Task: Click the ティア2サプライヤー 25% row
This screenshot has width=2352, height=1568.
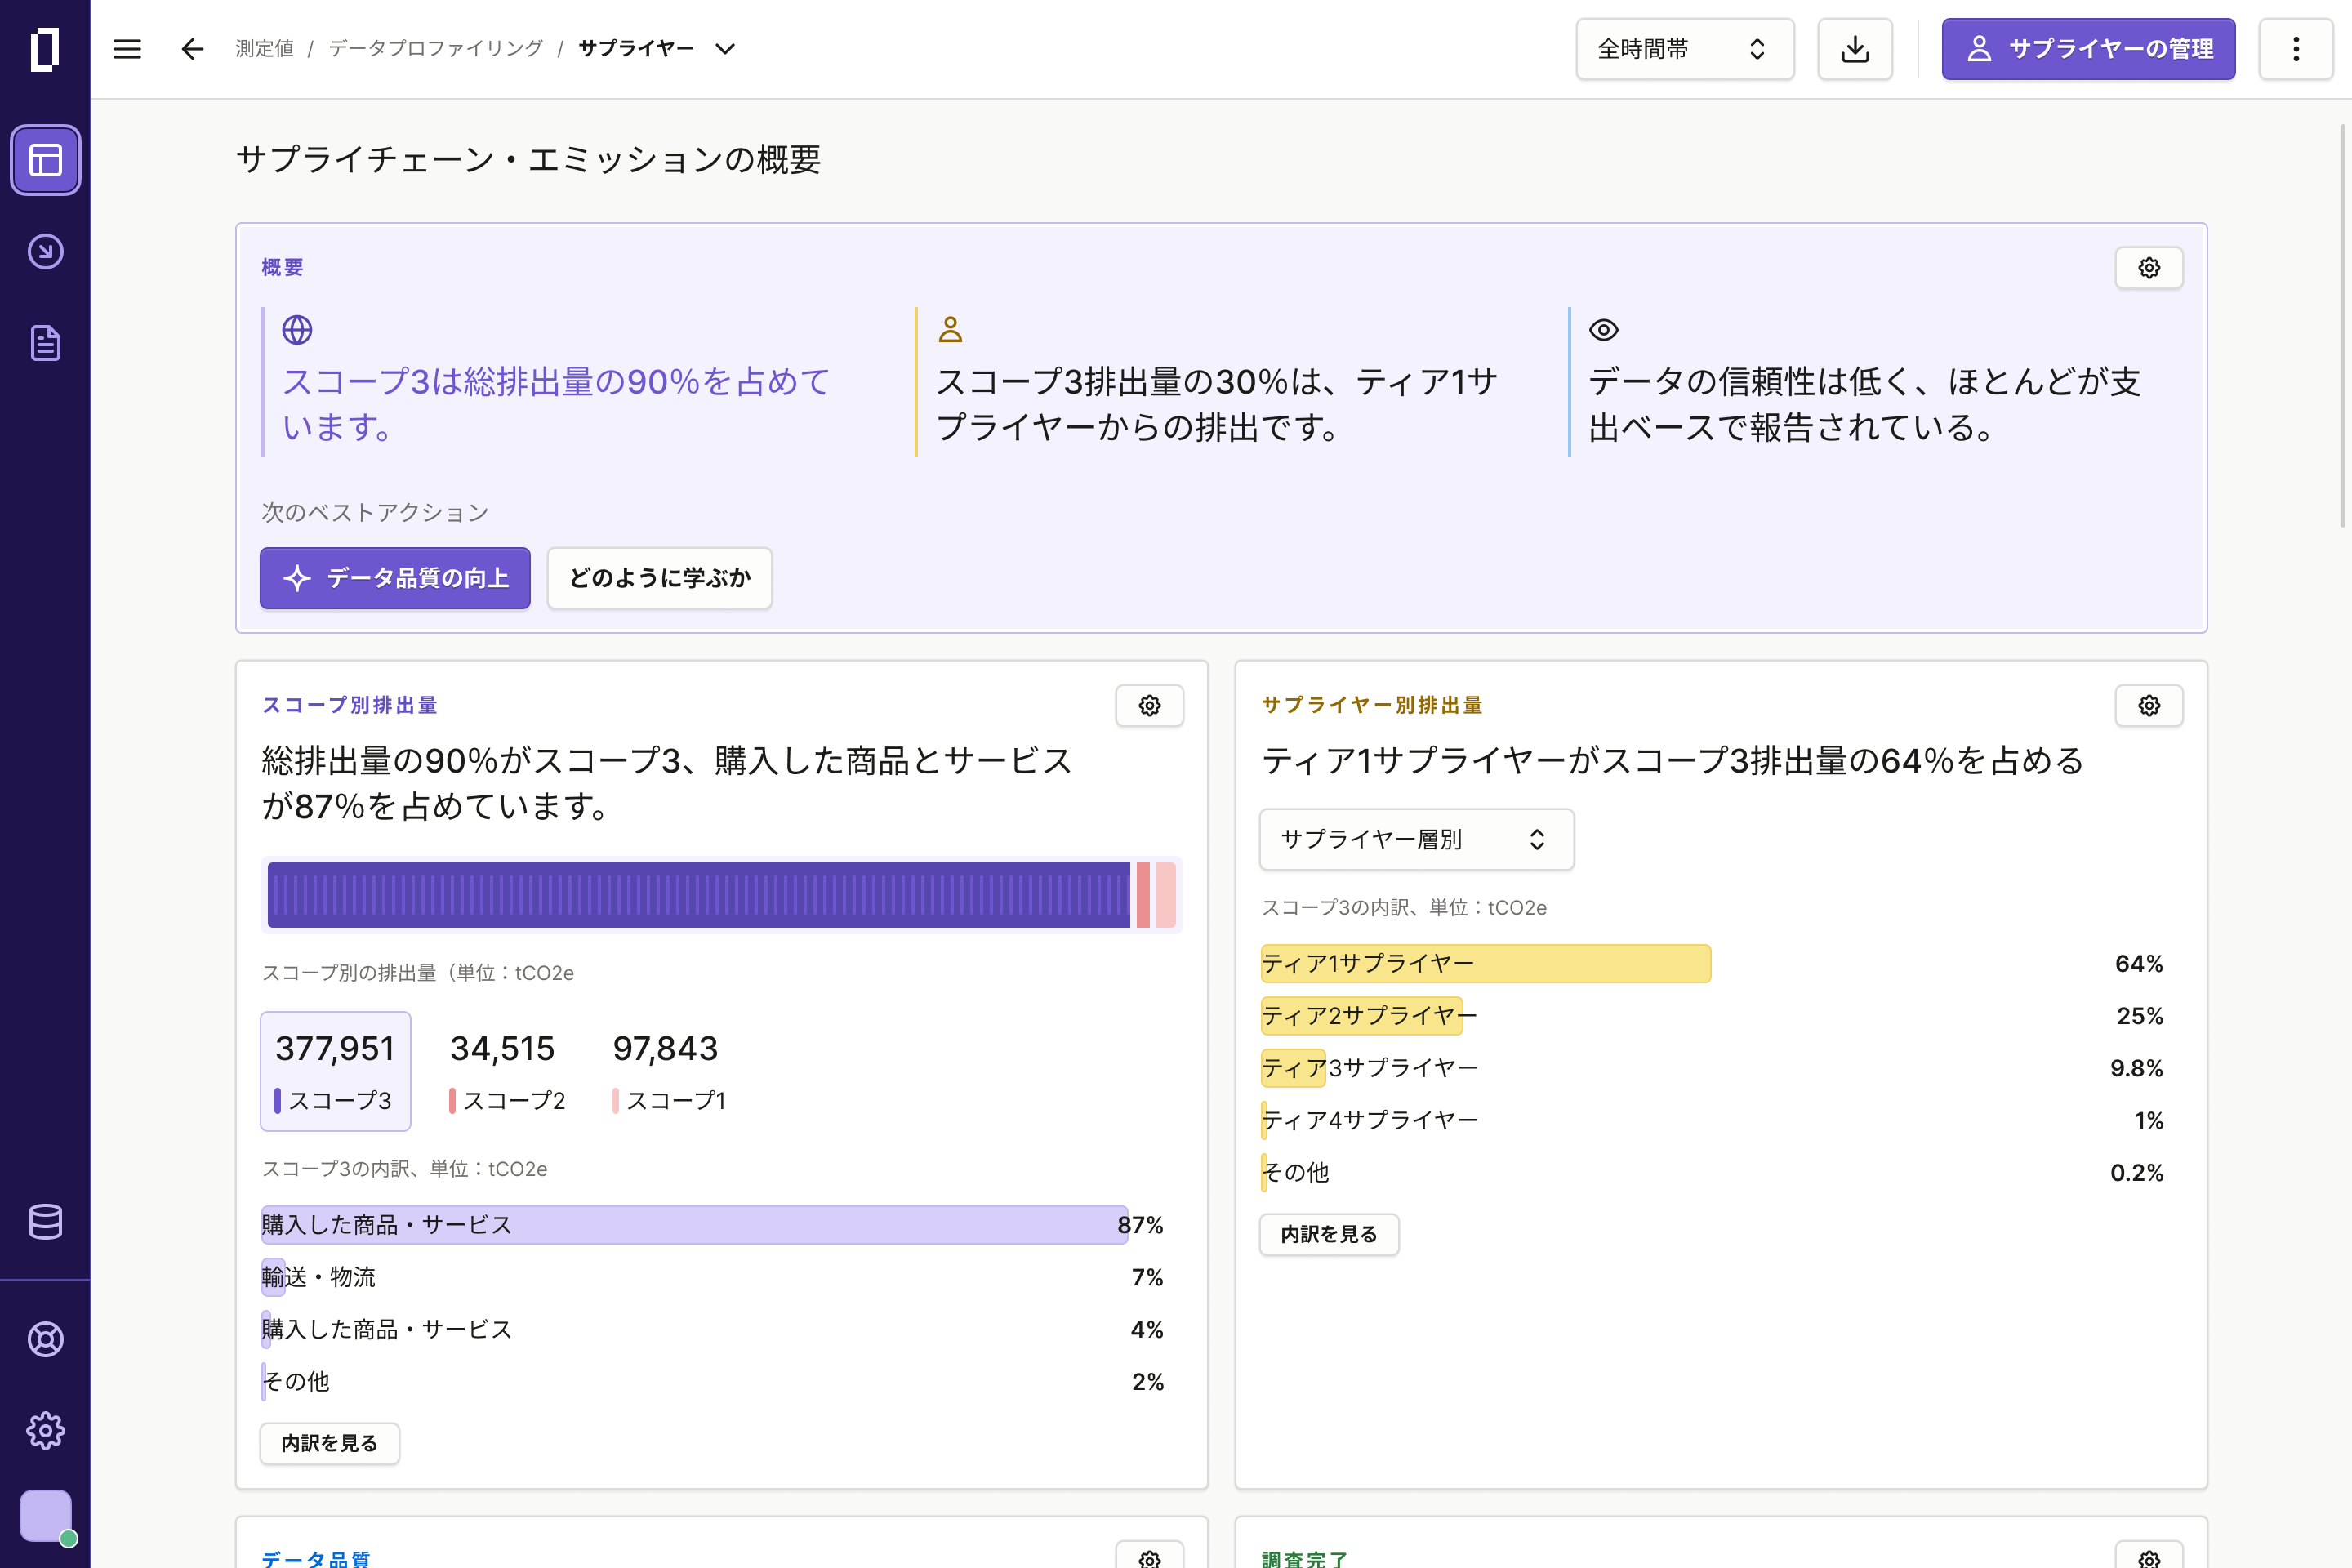Action: click(1712, 1016)
